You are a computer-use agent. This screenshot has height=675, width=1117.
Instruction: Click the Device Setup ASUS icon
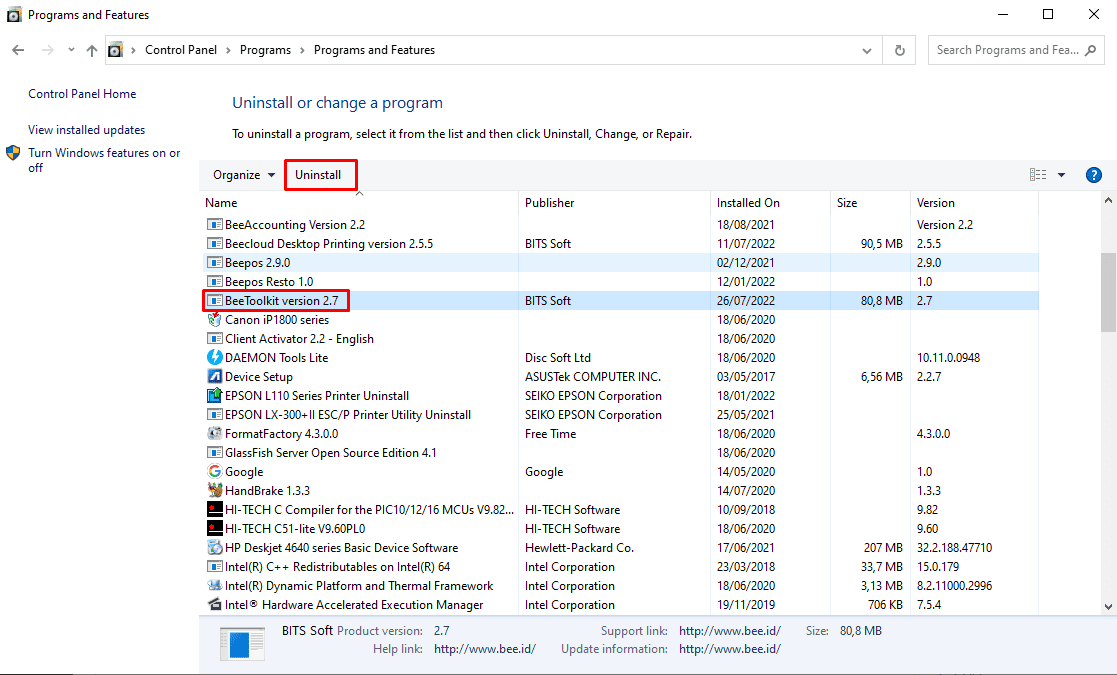[x=214, y=377]
